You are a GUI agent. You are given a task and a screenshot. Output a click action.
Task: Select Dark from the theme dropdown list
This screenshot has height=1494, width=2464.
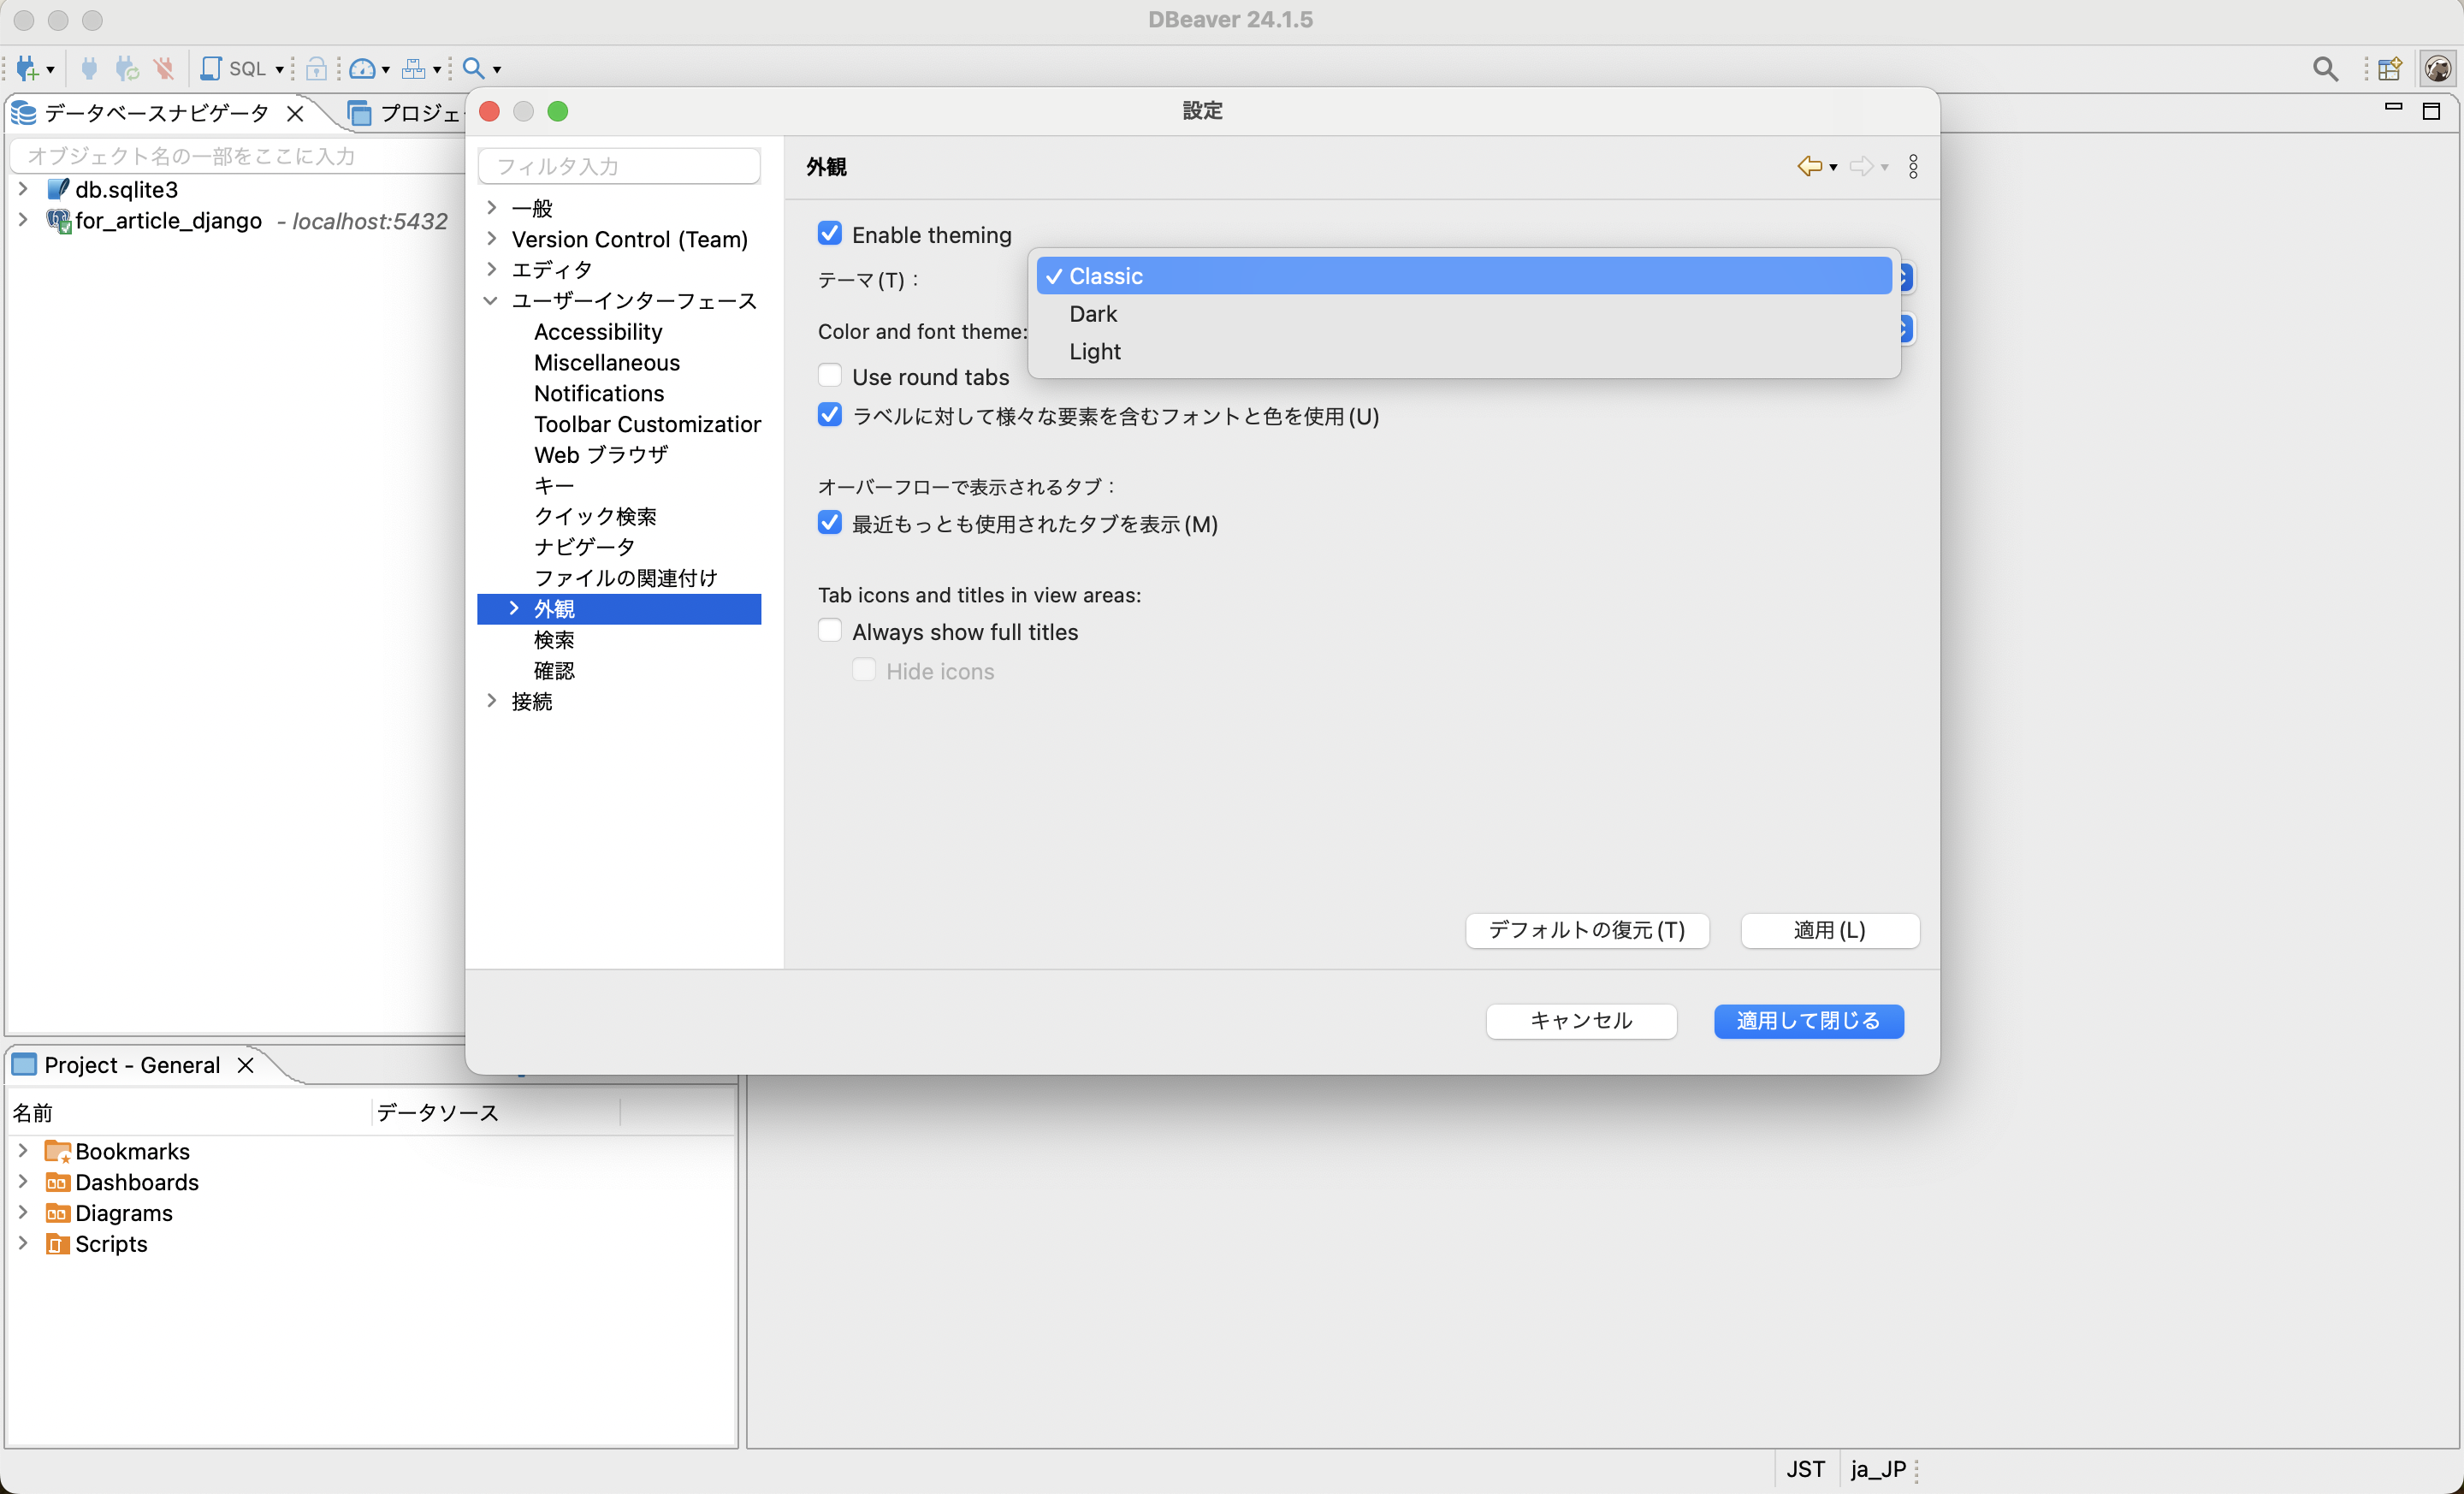[x=1093, y=313]
